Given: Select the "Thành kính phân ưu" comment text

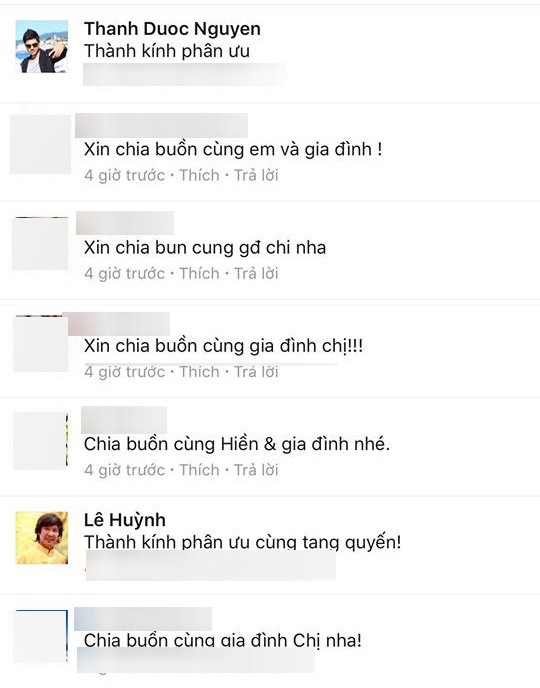Looking at the screenshot, I should point(167,51).
